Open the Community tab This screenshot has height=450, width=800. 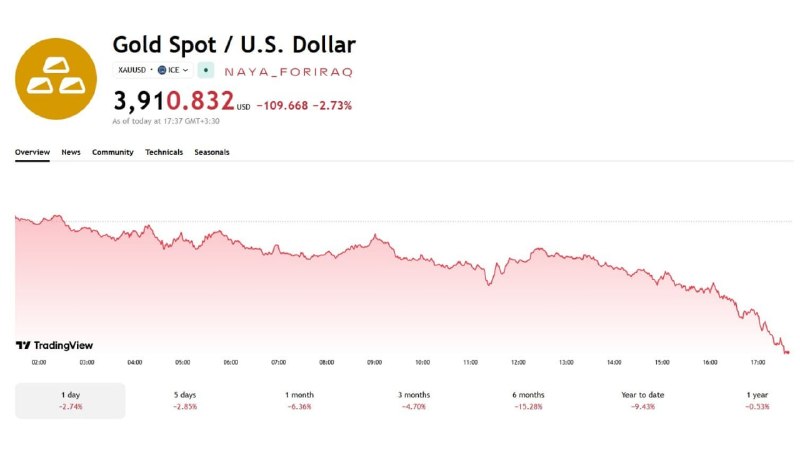point(113,152)
